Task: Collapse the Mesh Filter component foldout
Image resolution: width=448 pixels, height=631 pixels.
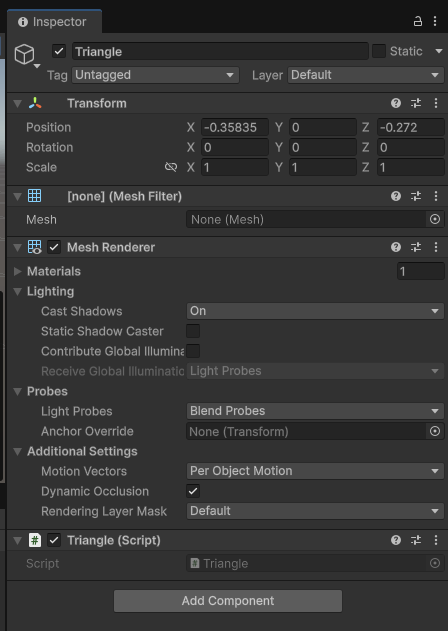Action: (17, 196)
